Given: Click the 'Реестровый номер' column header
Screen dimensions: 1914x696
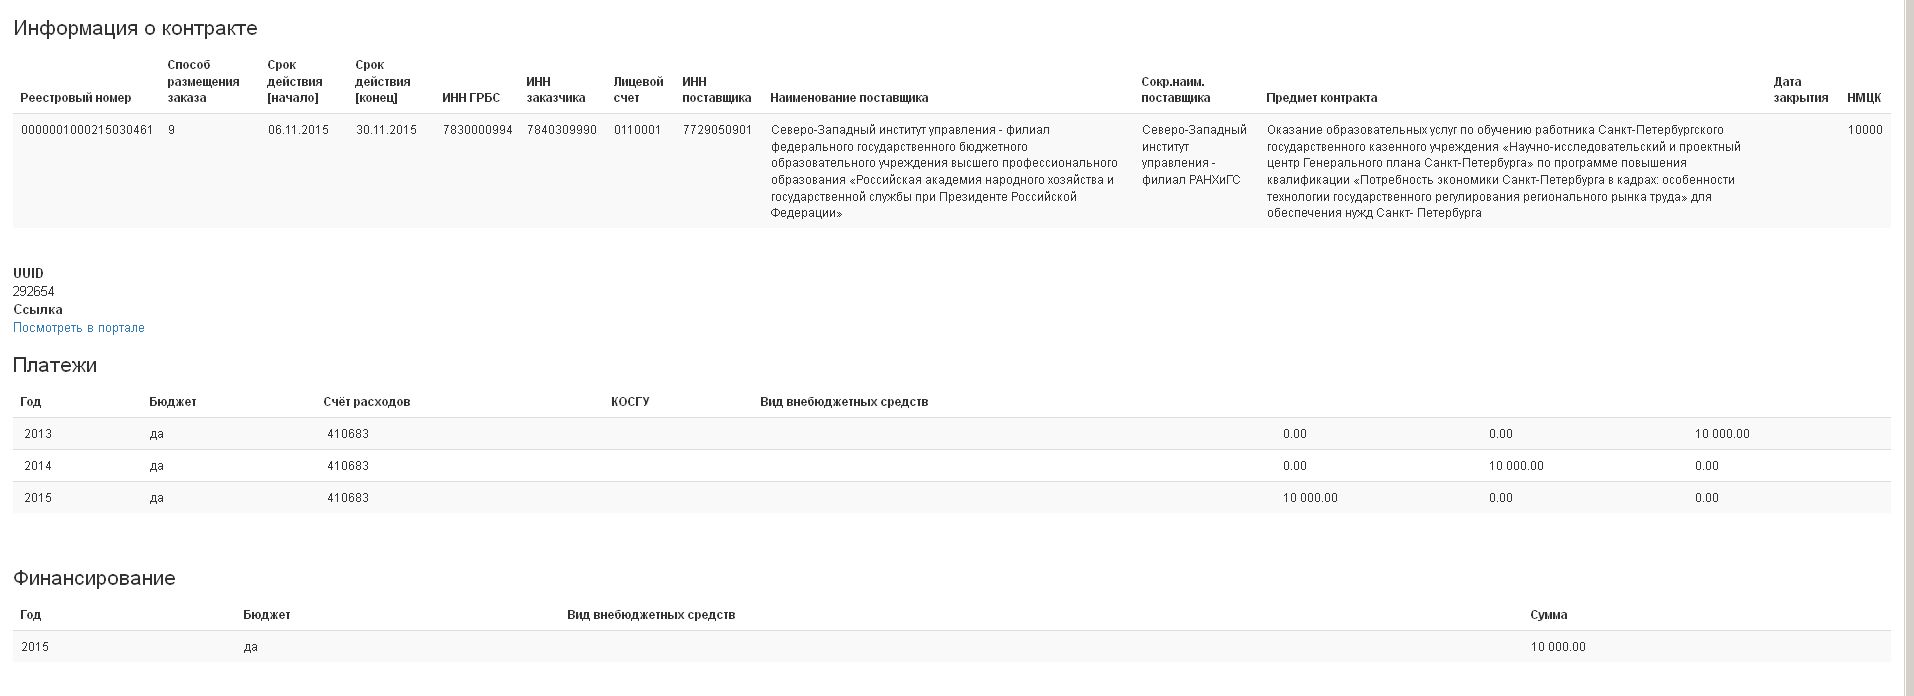Looking at the screenshot, I should click(76, 98).
